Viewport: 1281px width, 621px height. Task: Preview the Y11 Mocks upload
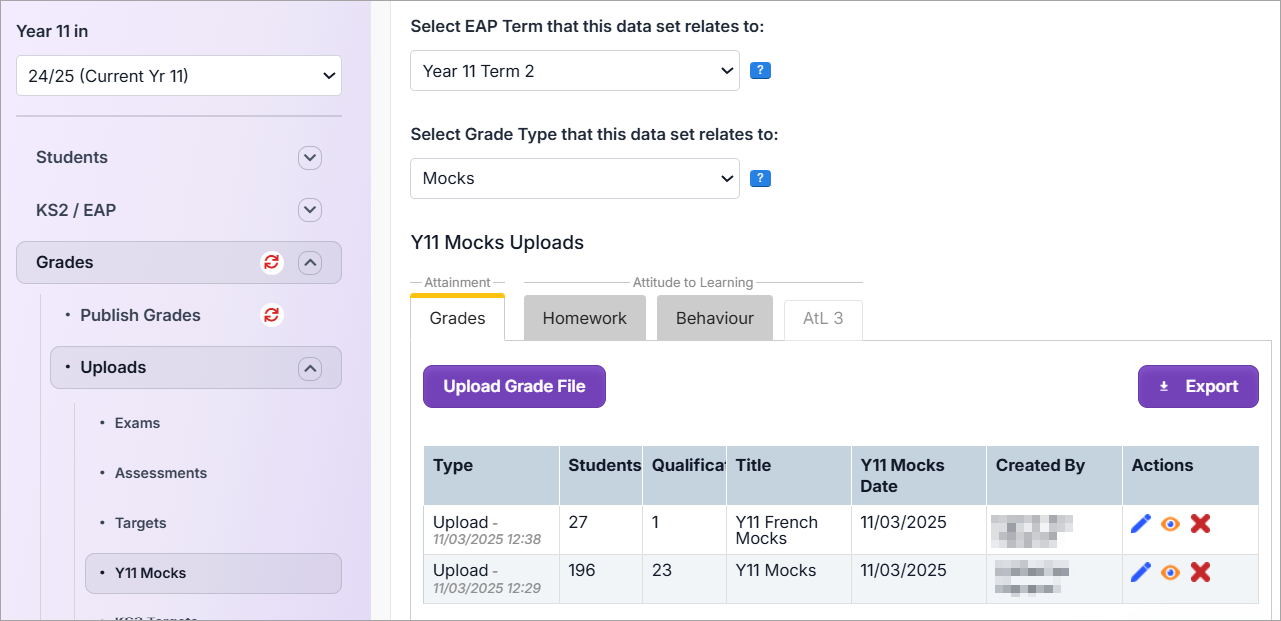(1170, 571)
